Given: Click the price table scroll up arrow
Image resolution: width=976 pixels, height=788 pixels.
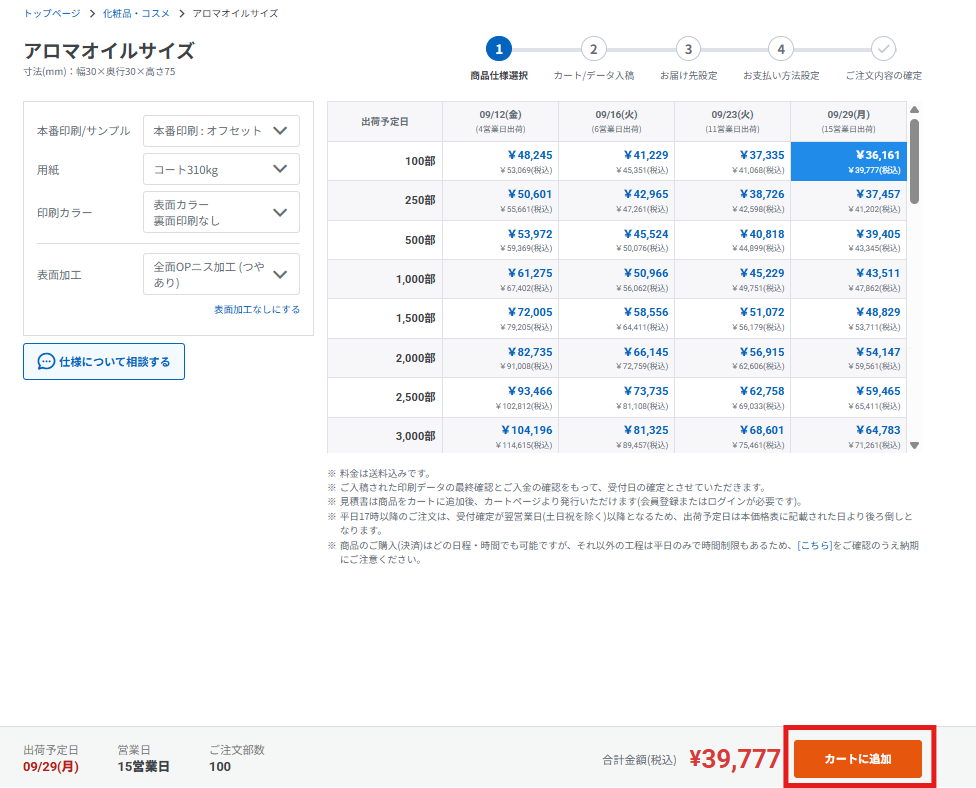Looking at the screenshot, I should tap(914, 110).
